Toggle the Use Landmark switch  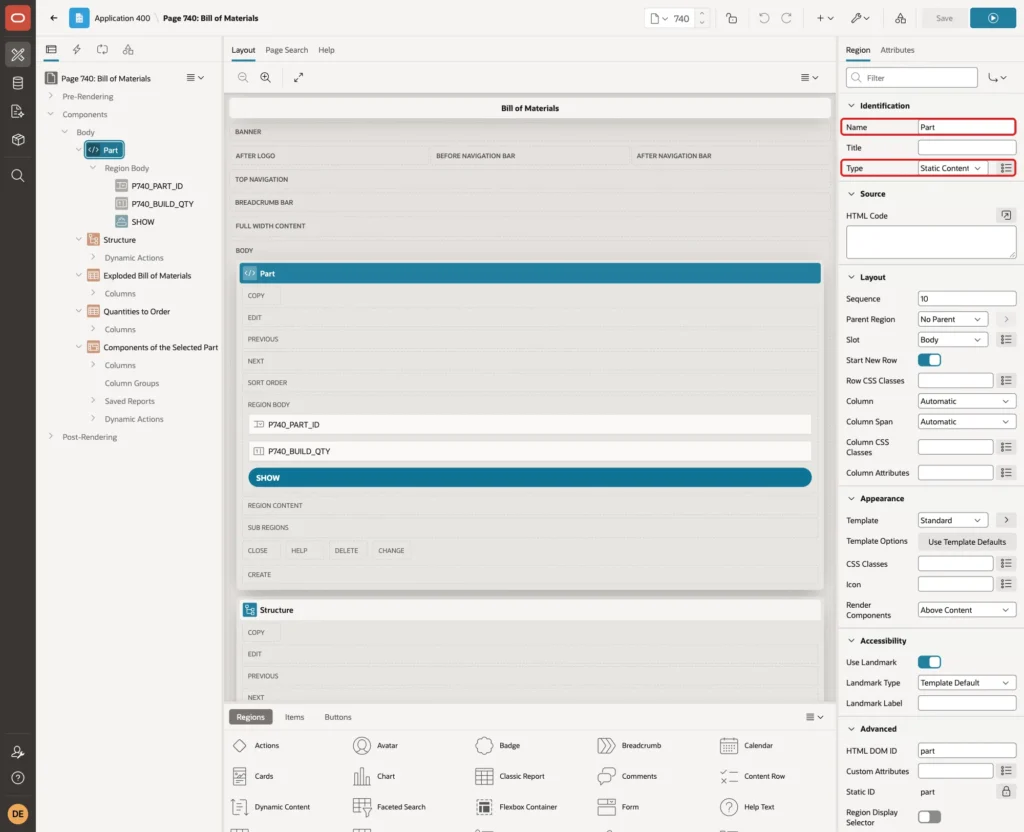(929, 662)
